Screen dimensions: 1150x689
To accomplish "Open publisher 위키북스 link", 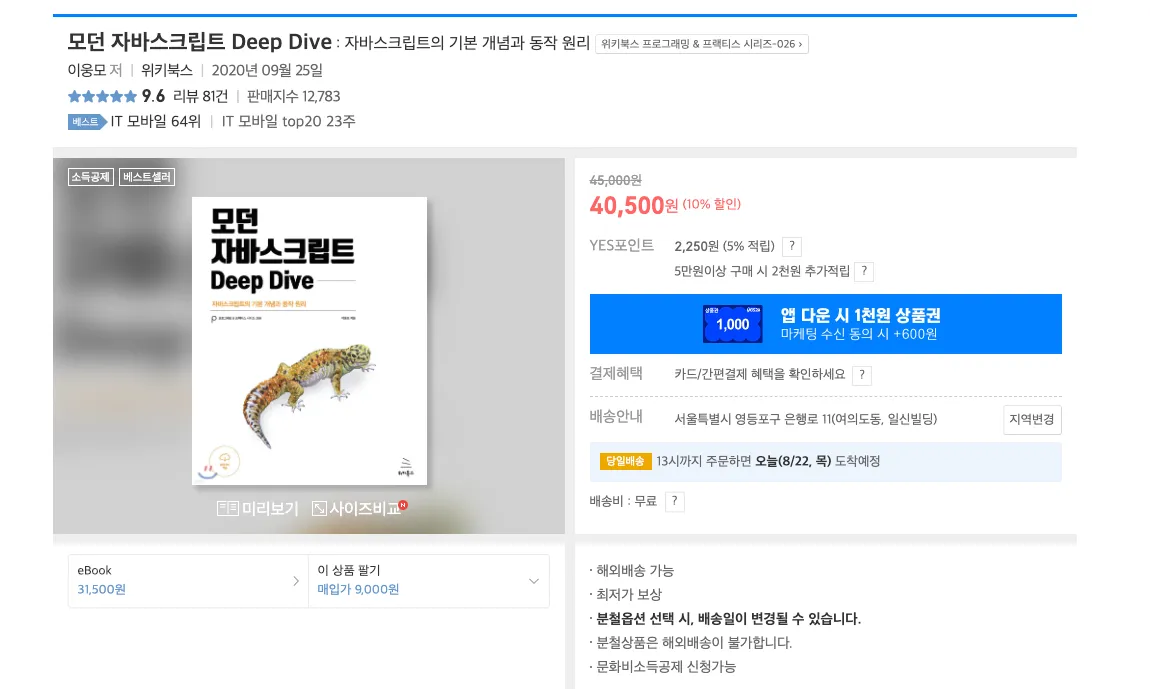I will click(x=167, y=70).
